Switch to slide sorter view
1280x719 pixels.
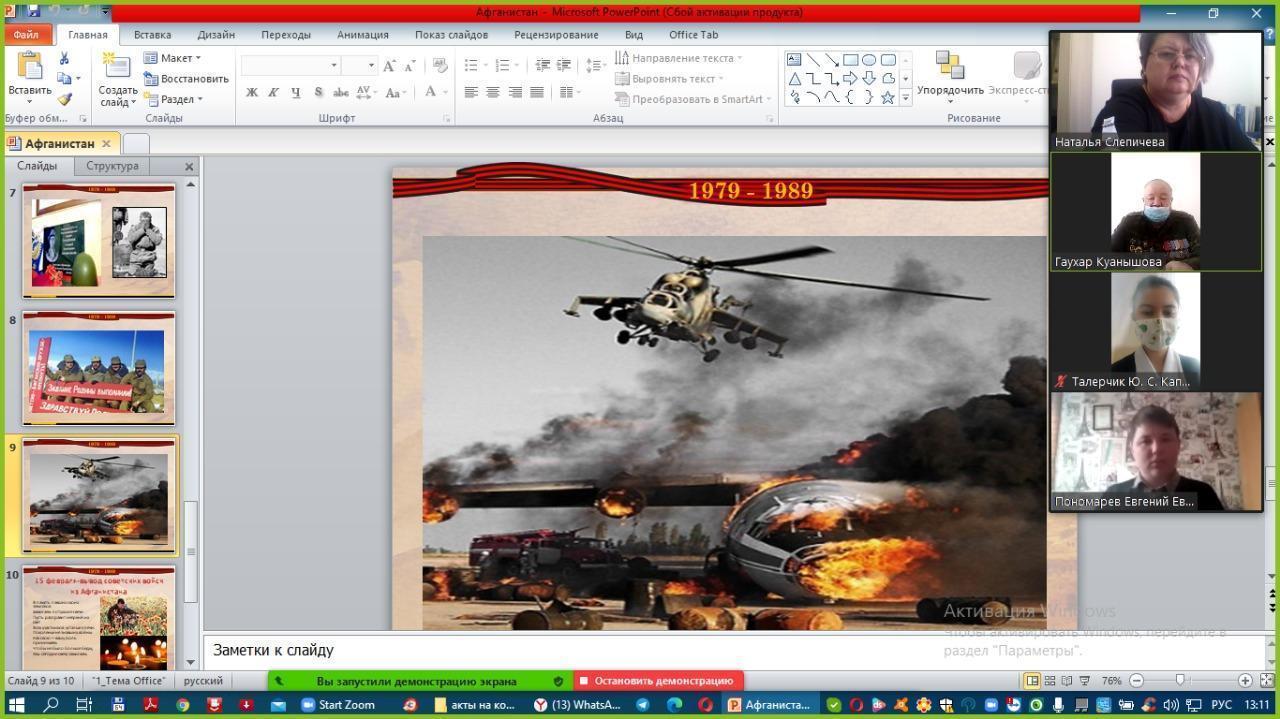point(1050,681)
